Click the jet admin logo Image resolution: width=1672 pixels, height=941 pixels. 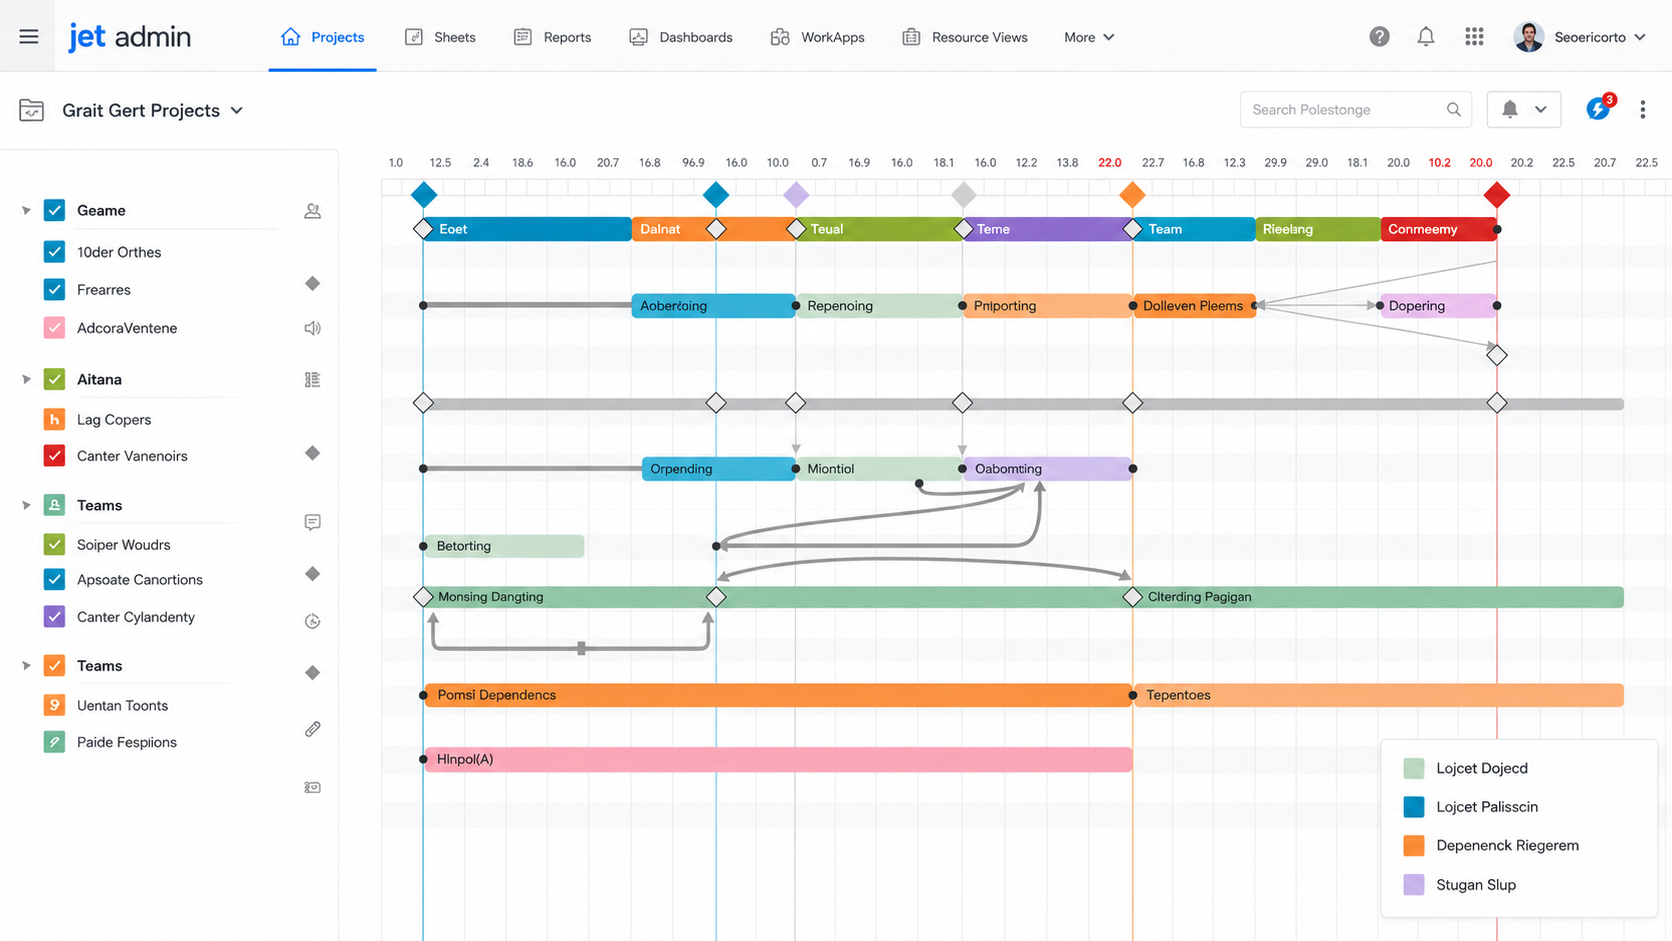tap(130, 37)
